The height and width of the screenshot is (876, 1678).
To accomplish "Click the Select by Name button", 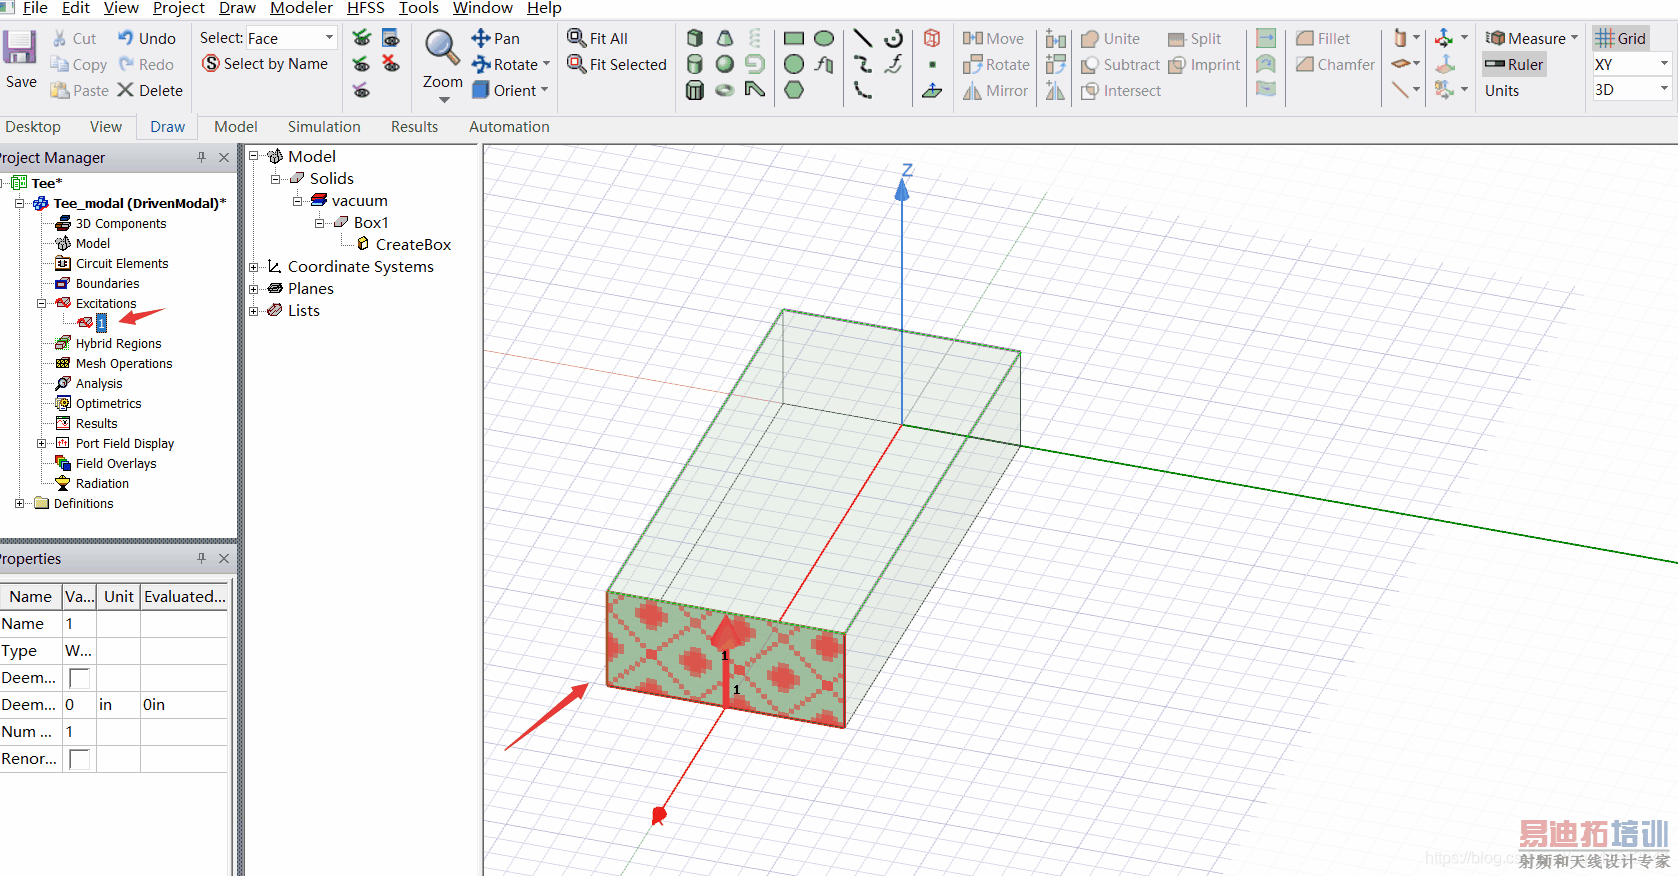I will click(265, 64).
